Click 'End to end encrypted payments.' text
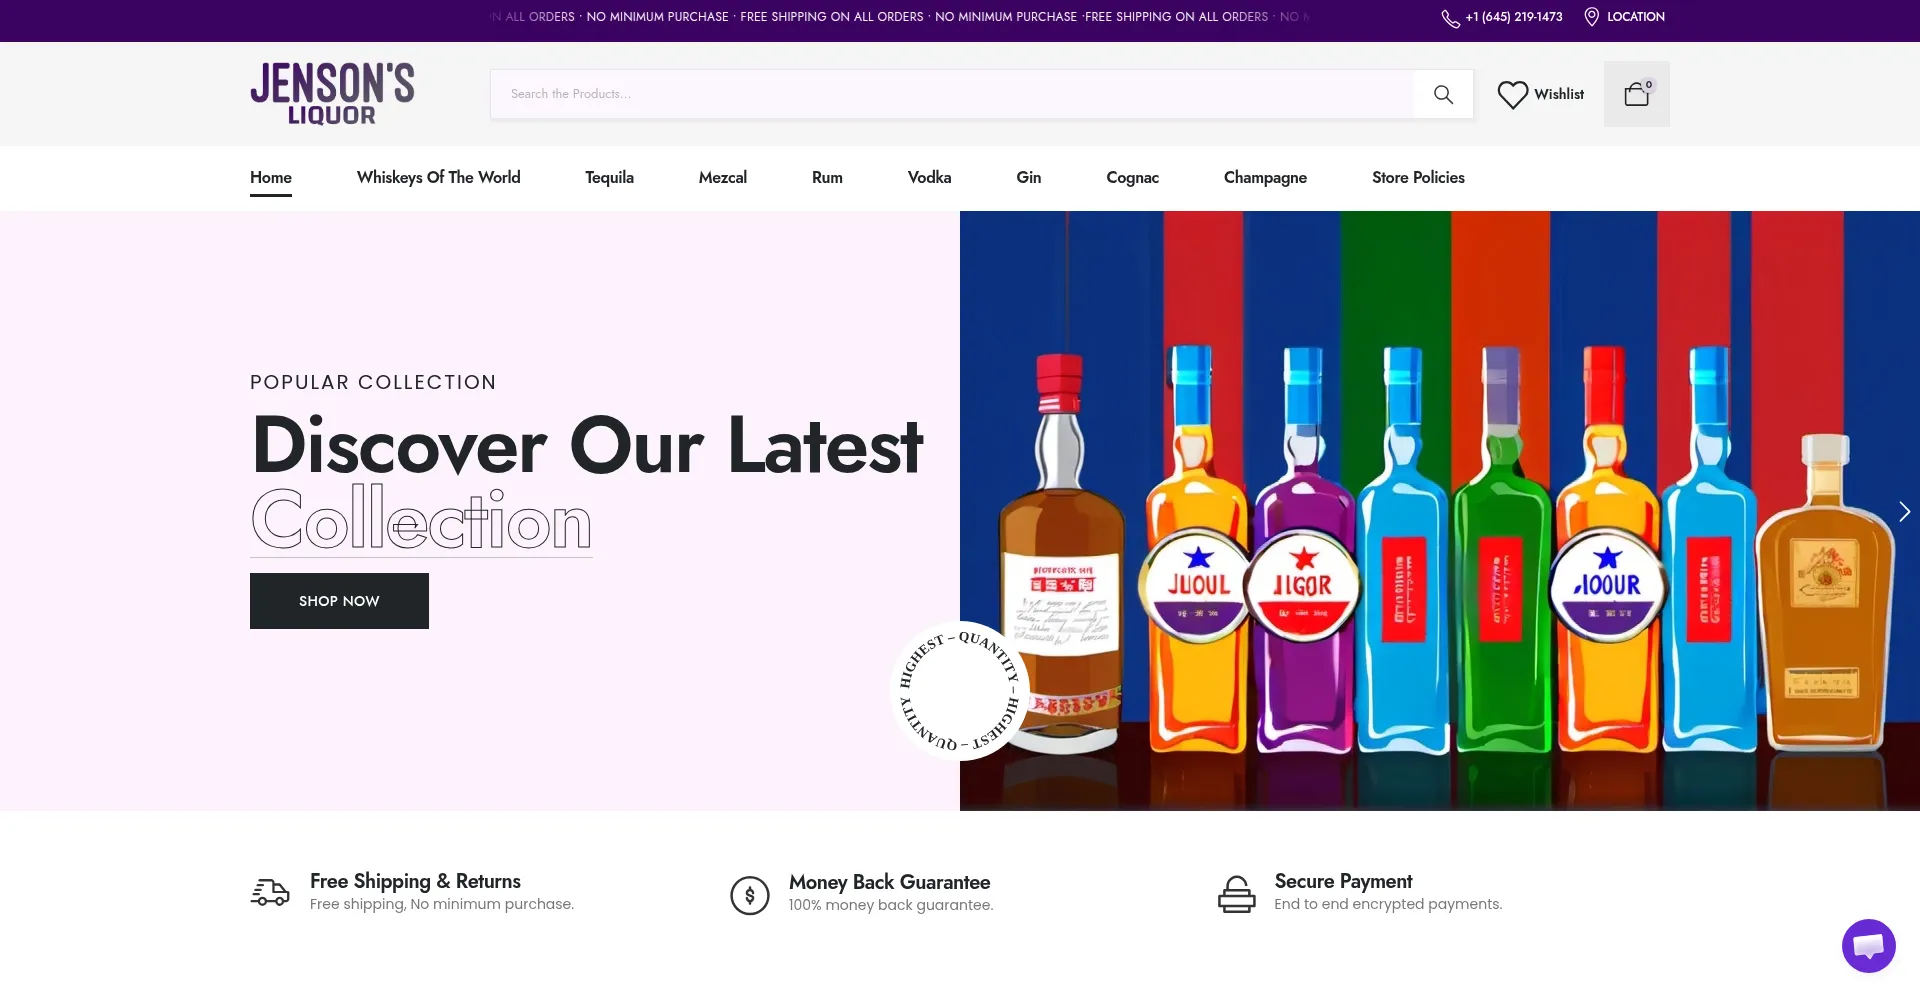The width and height of the screenshot is (1920, 993). (1388, 904)
